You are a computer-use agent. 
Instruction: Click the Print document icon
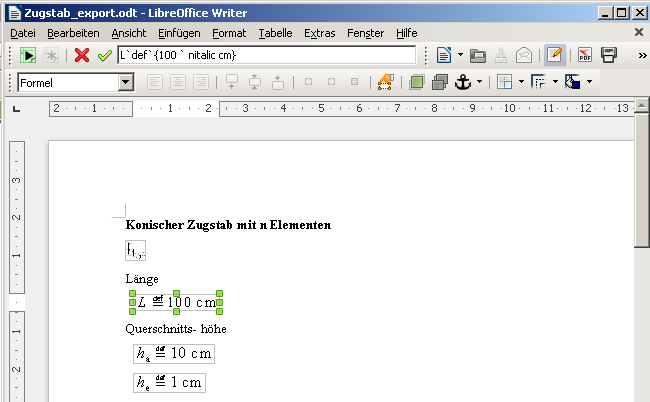click(x=608, y=55)
